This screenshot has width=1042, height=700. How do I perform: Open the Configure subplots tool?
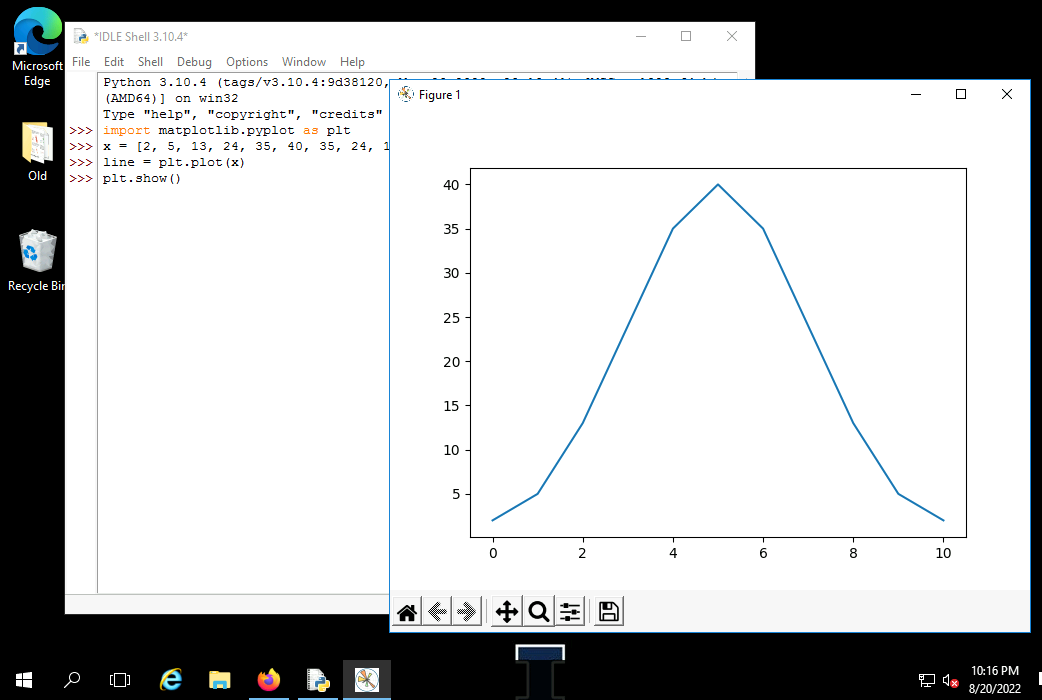(570, 612)
